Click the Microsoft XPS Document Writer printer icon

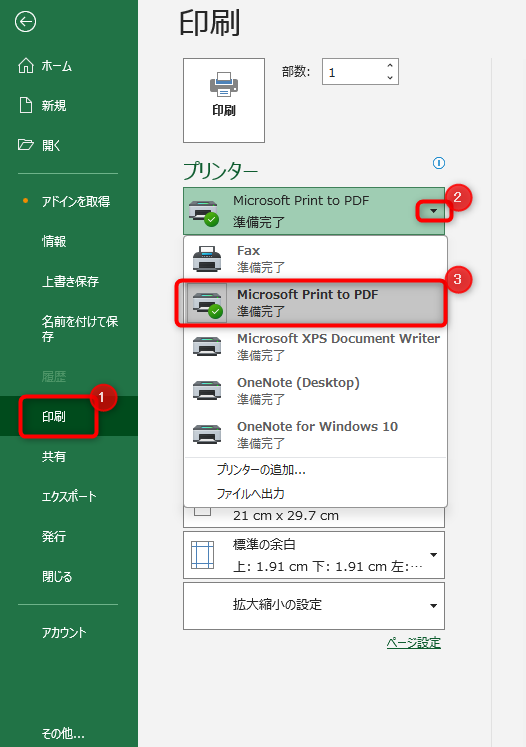tap(207, 346)
